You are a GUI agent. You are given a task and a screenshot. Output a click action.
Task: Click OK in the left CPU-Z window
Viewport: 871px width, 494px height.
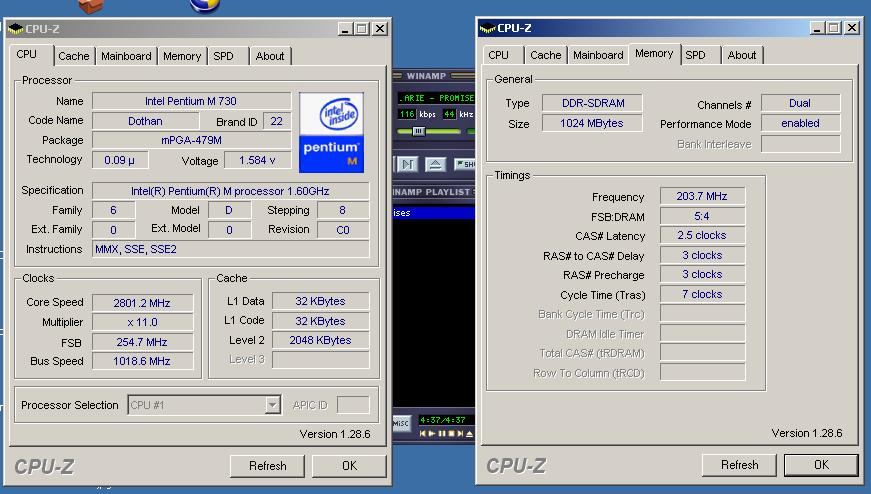349,466
